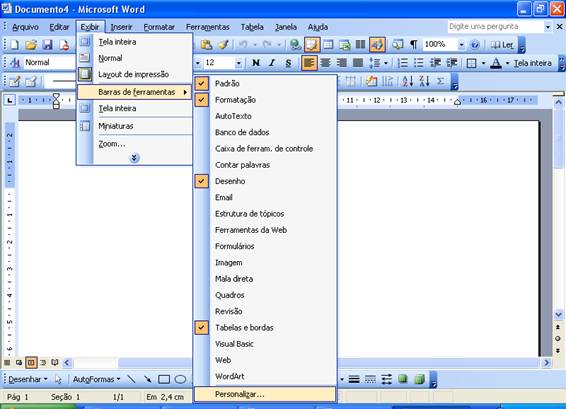Screen dimensions: 566x409
Task: Click the Paste clipboard icon
Action: tap(206, 45)
